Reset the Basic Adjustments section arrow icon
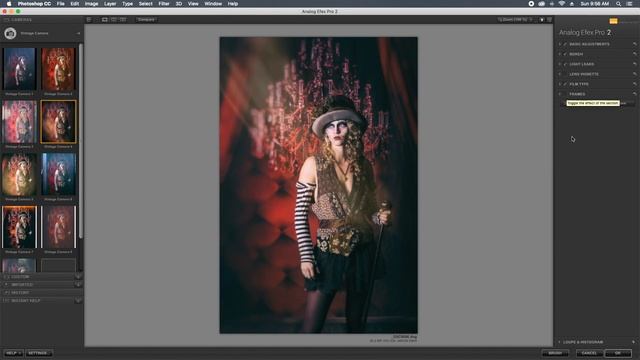640x360 pixels. coord(635,44)
